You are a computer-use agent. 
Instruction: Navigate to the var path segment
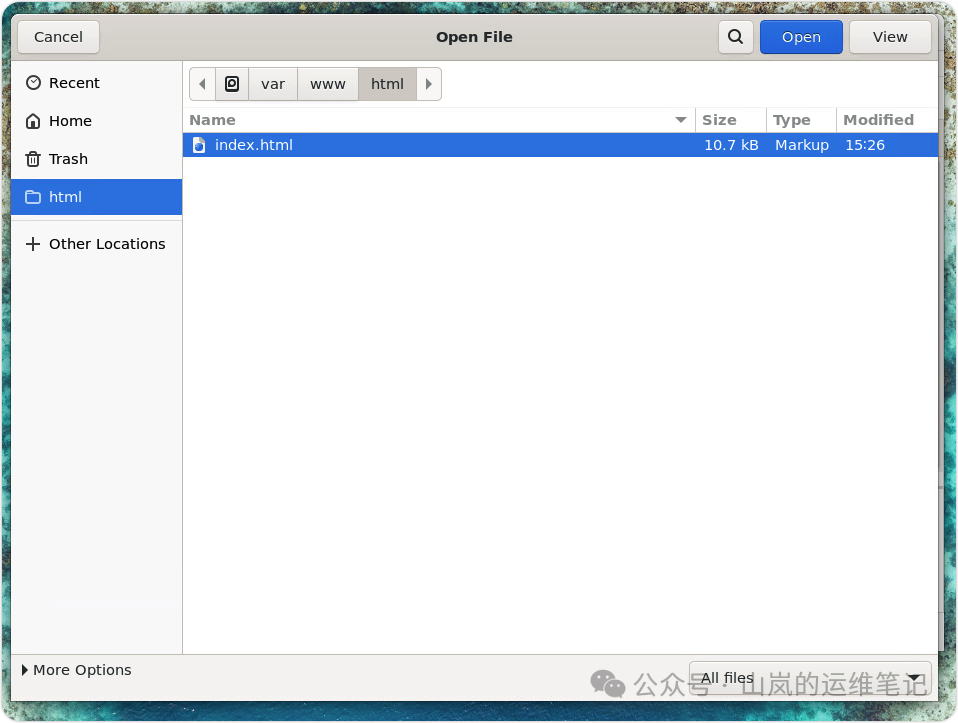tap(273, 84)
